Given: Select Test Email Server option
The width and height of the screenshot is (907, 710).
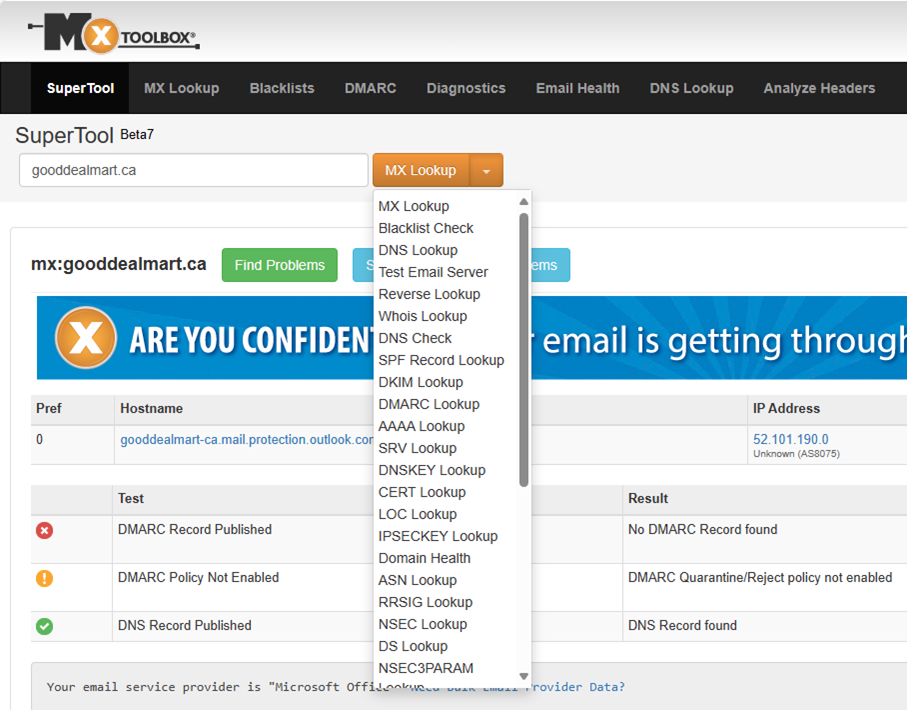Looking at the screenshot, I should 433,273.
